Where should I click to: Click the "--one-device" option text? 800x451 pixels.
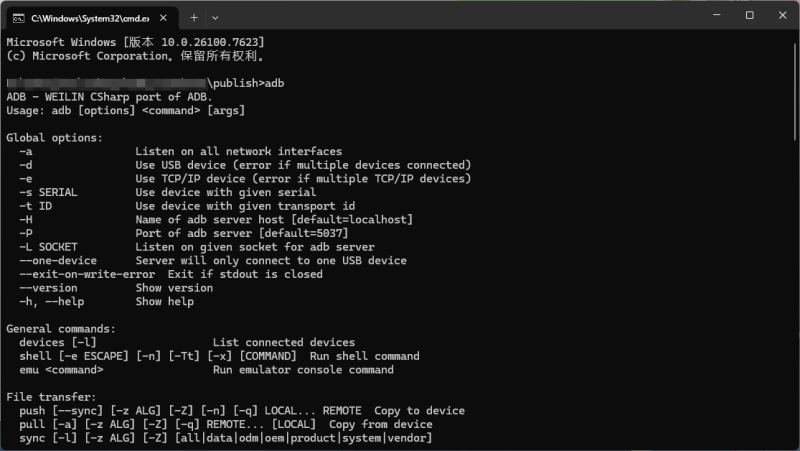pos(58,260)
